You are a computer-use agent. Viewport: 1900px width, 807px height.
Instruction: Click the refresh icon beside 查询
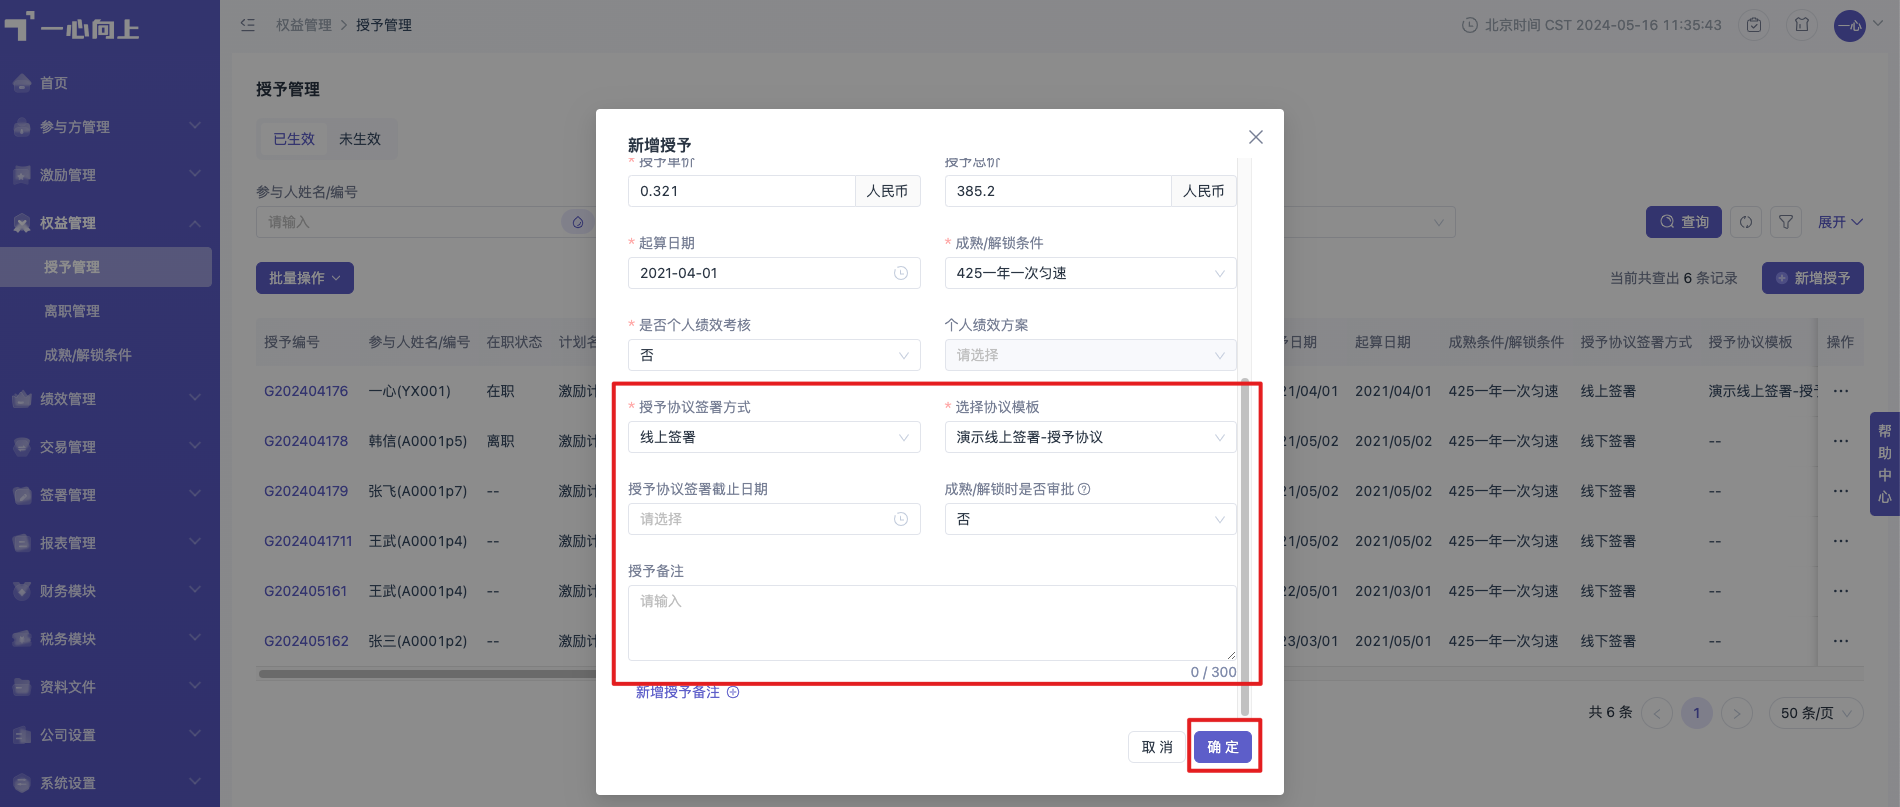point(1746,222)
